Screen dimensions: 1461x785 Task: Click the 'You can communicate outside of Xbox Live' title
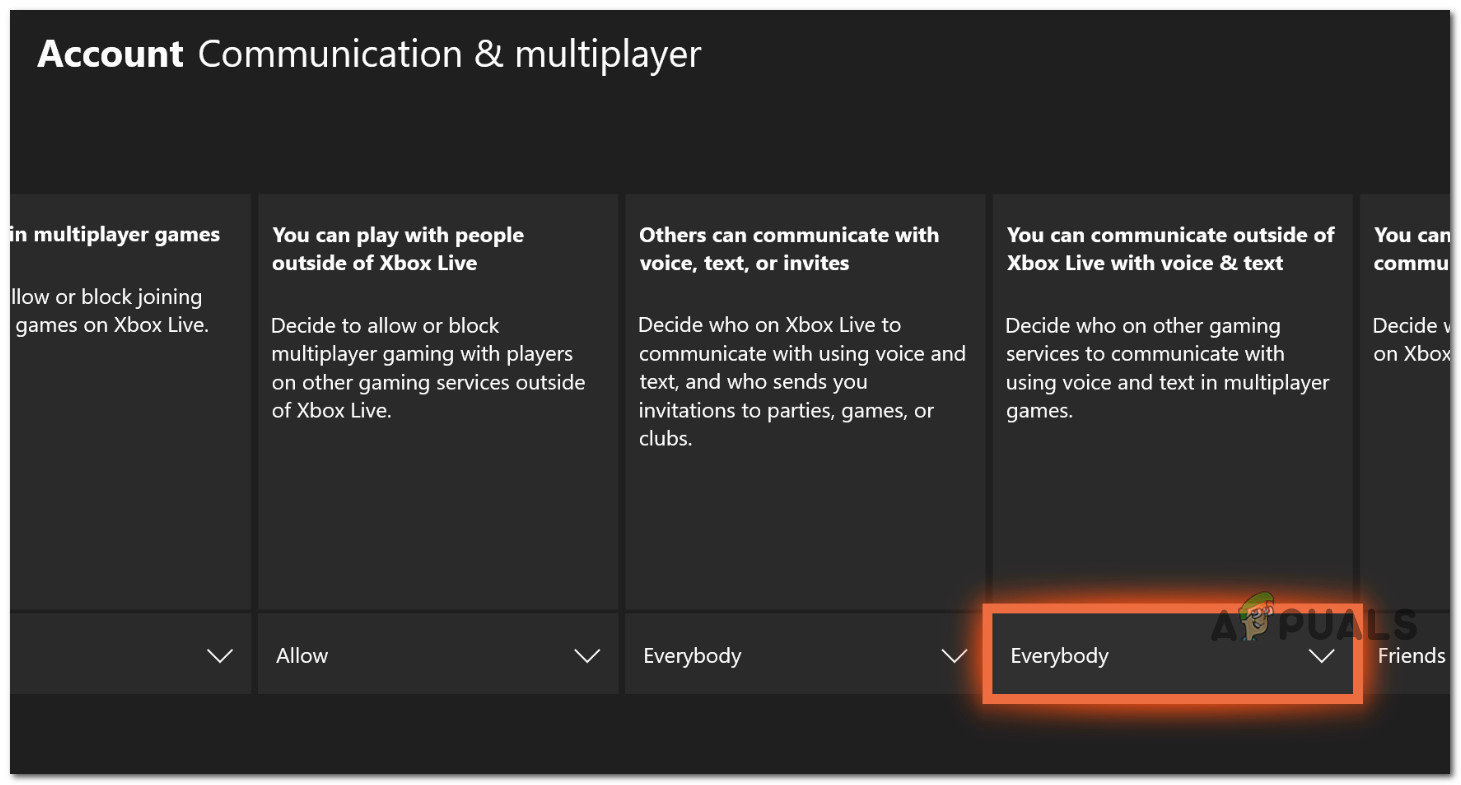click(1169, 249)
